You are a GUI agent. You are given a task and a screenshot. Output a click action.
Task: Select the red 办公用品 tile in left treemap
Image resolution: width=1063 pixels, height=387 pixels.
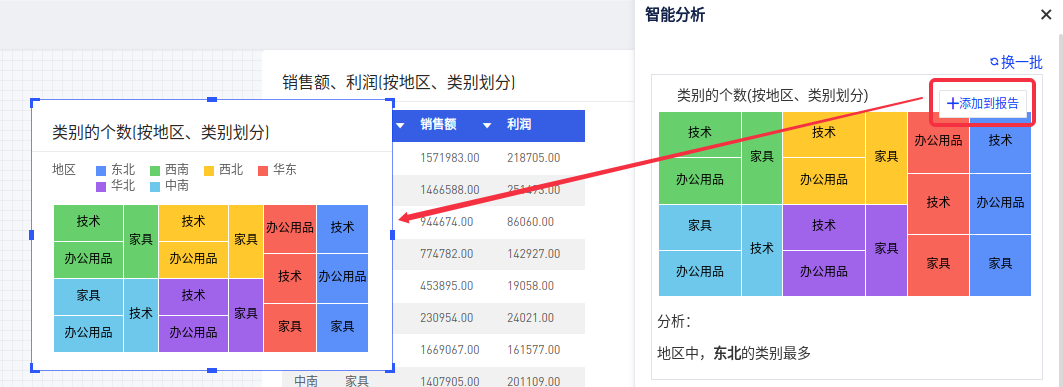point(290,229)
